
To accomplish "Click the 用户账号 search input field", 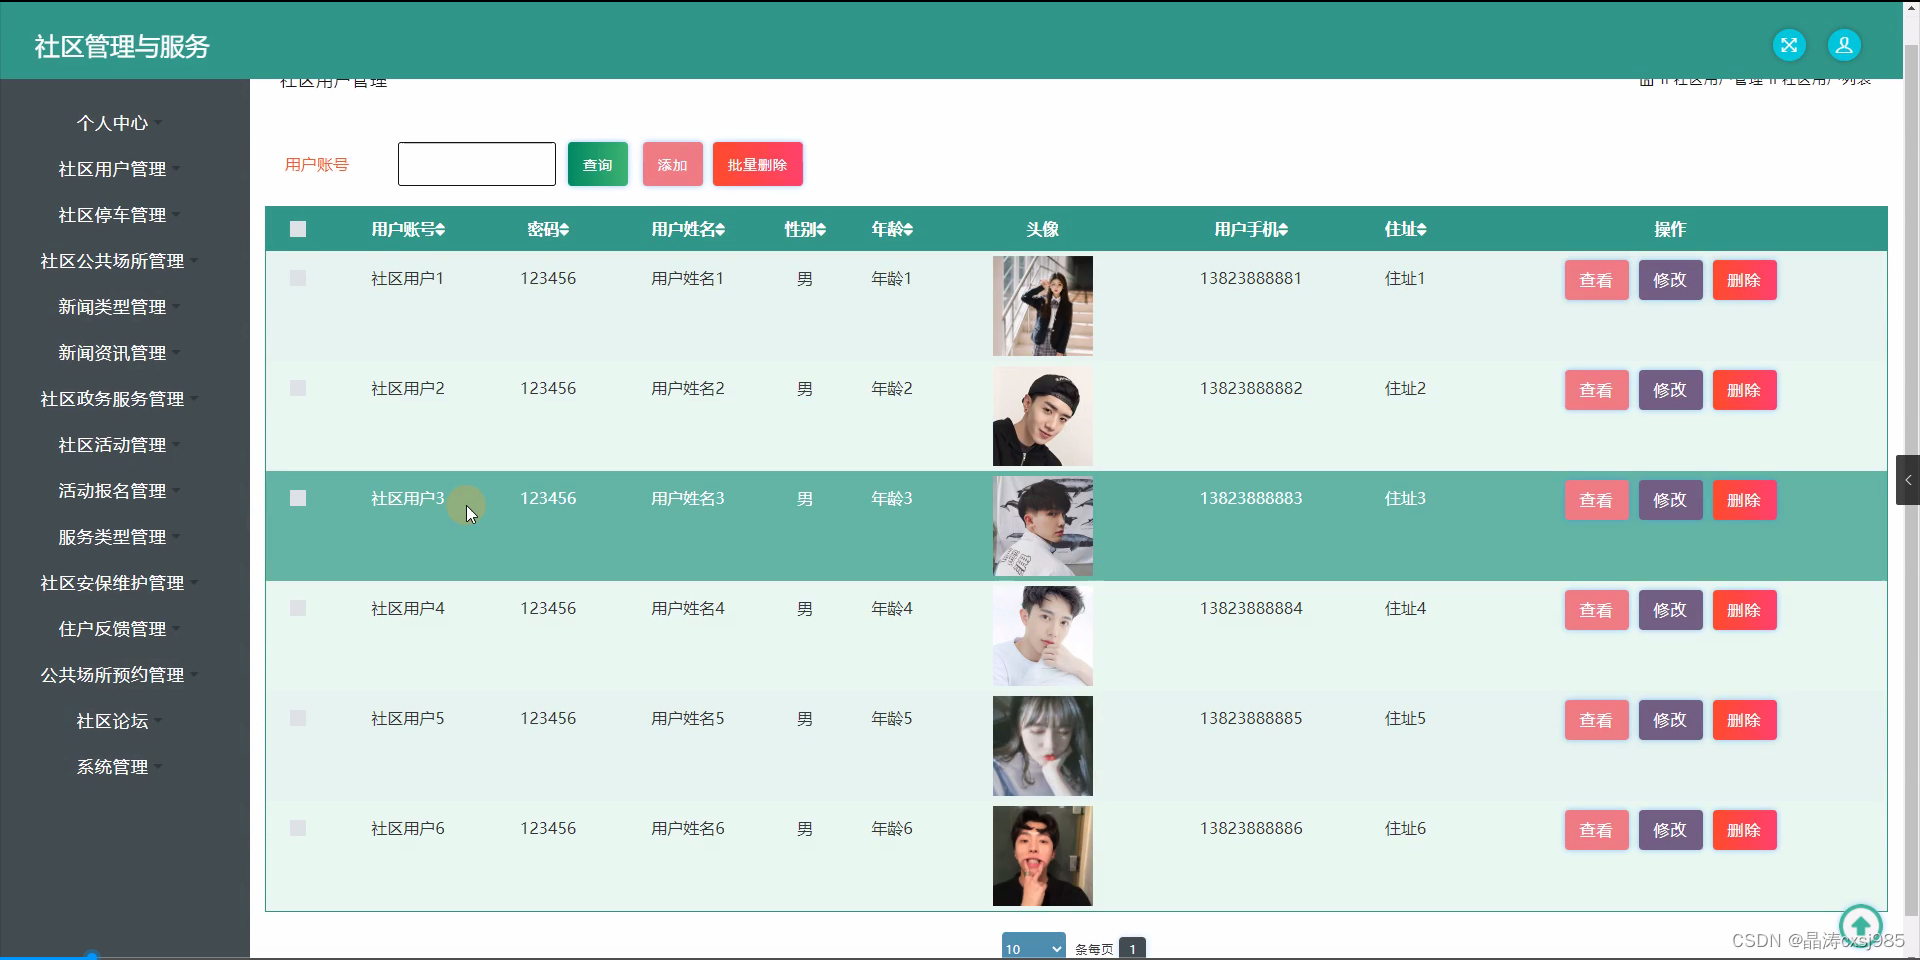I will pyautogui.click(x=477, y=164).
